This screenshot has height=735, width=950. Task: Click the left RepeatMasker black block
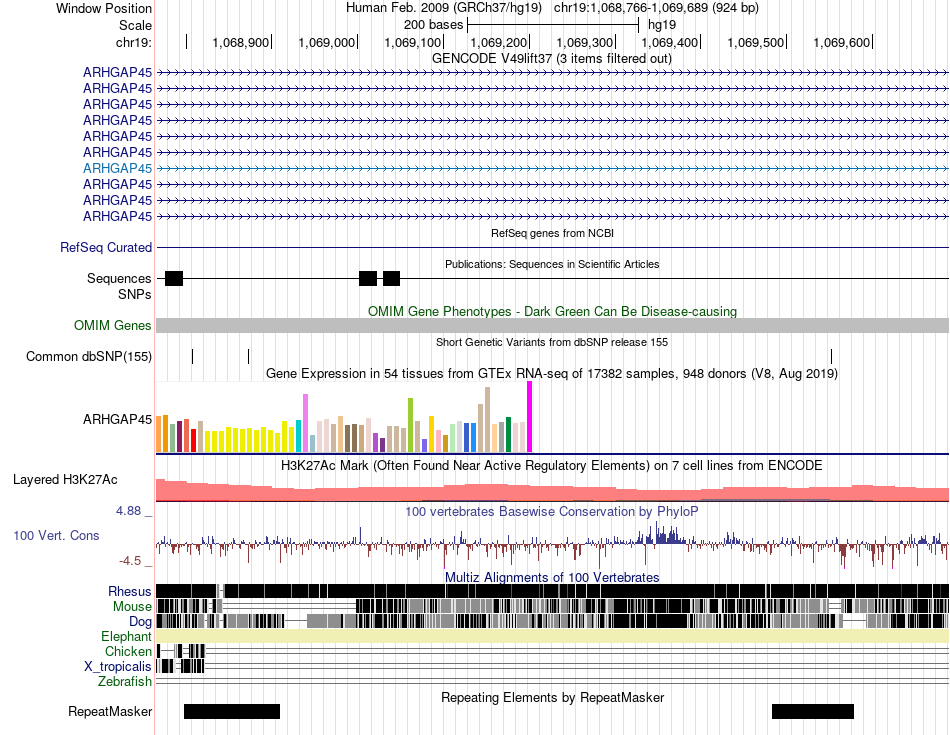232,711
